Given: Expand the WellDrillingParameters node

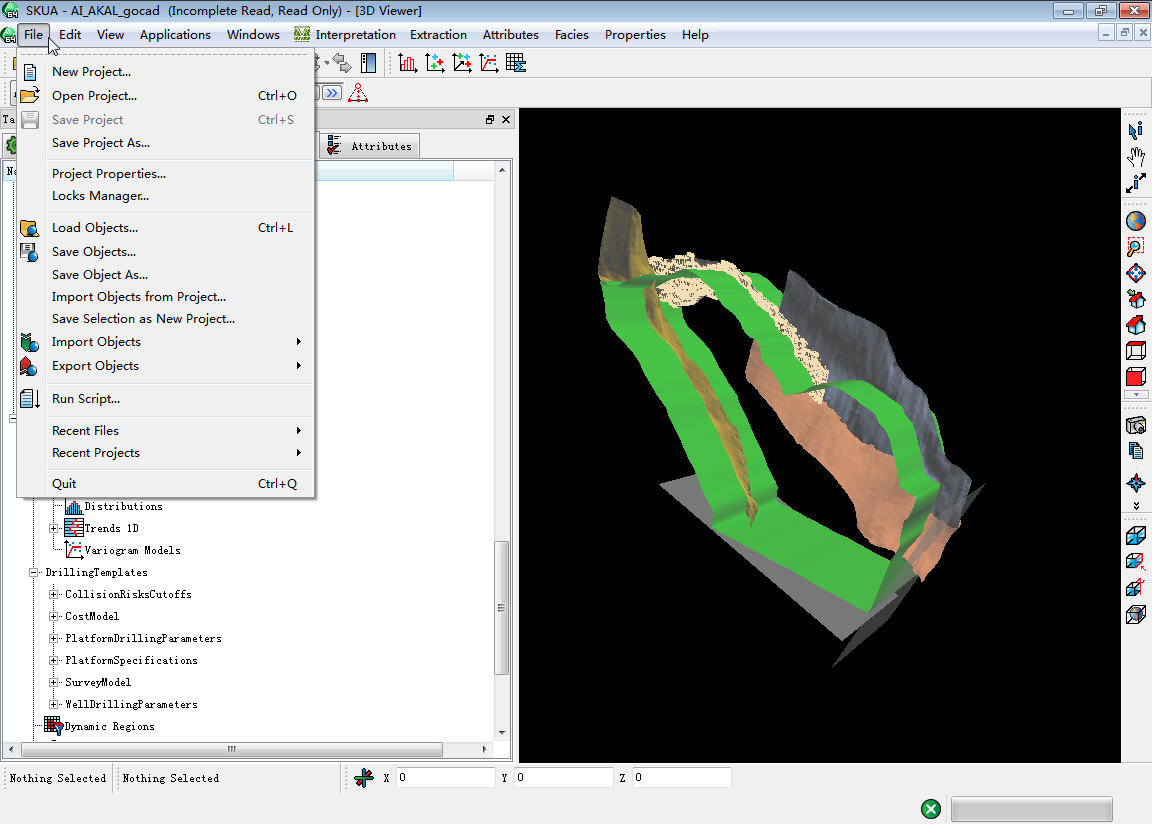Looking at the screenshot, I should click(x=53, y=704).
